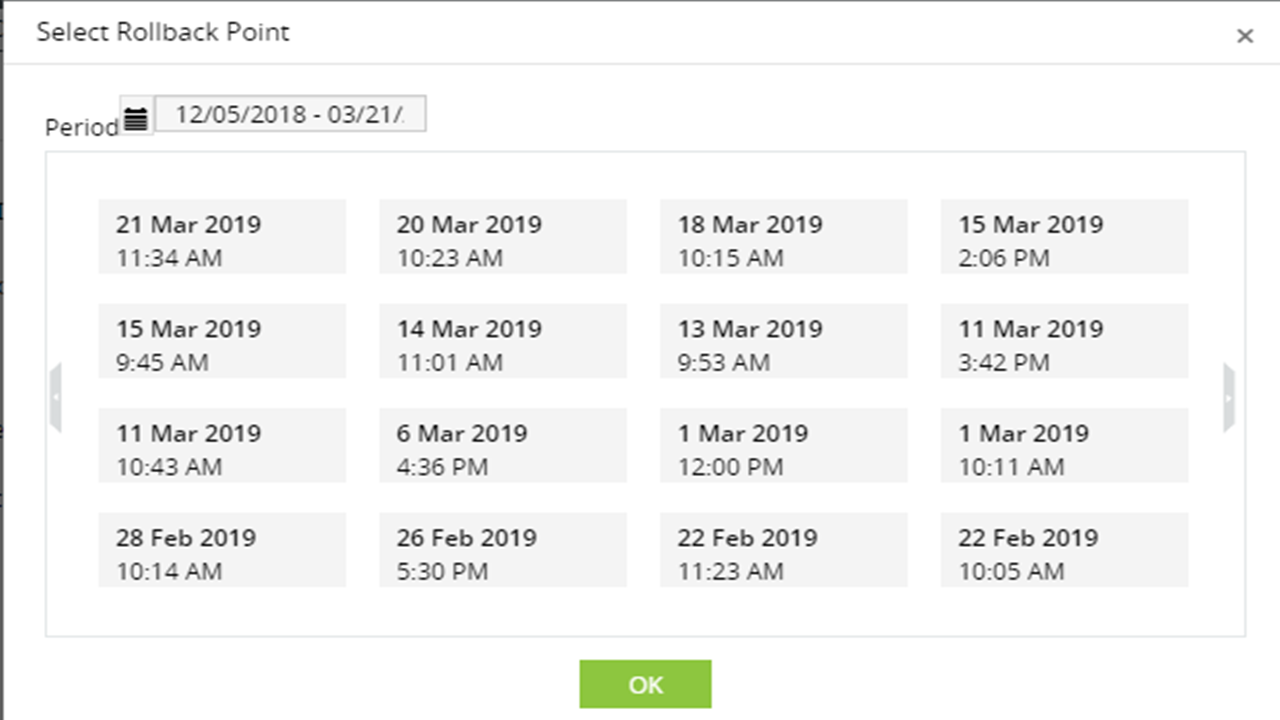Select rollback point 11 Mar 2019 3:42 PM
This screenshot has width=1280, height=720.
[1065, 341]
